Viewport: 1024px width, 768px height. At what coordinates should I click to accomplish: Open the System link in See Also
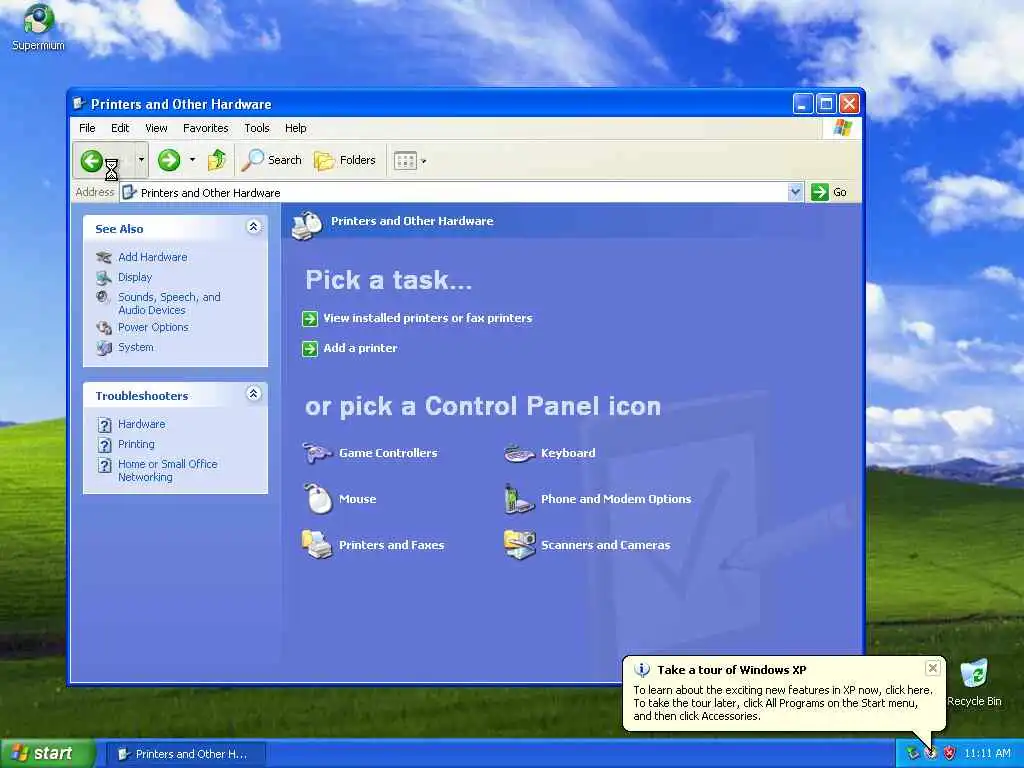point(136,347)
